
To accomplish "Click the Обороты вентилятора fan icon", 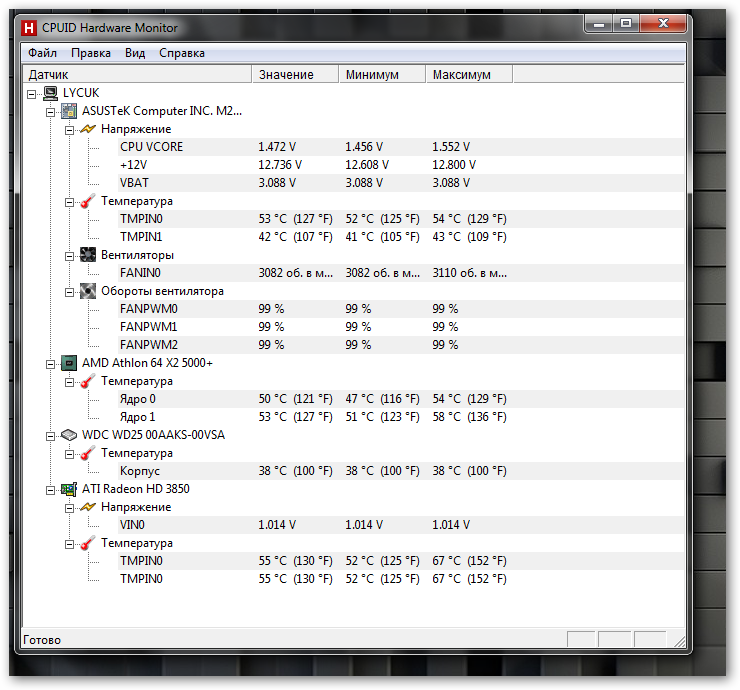I will tap(88, 291).
